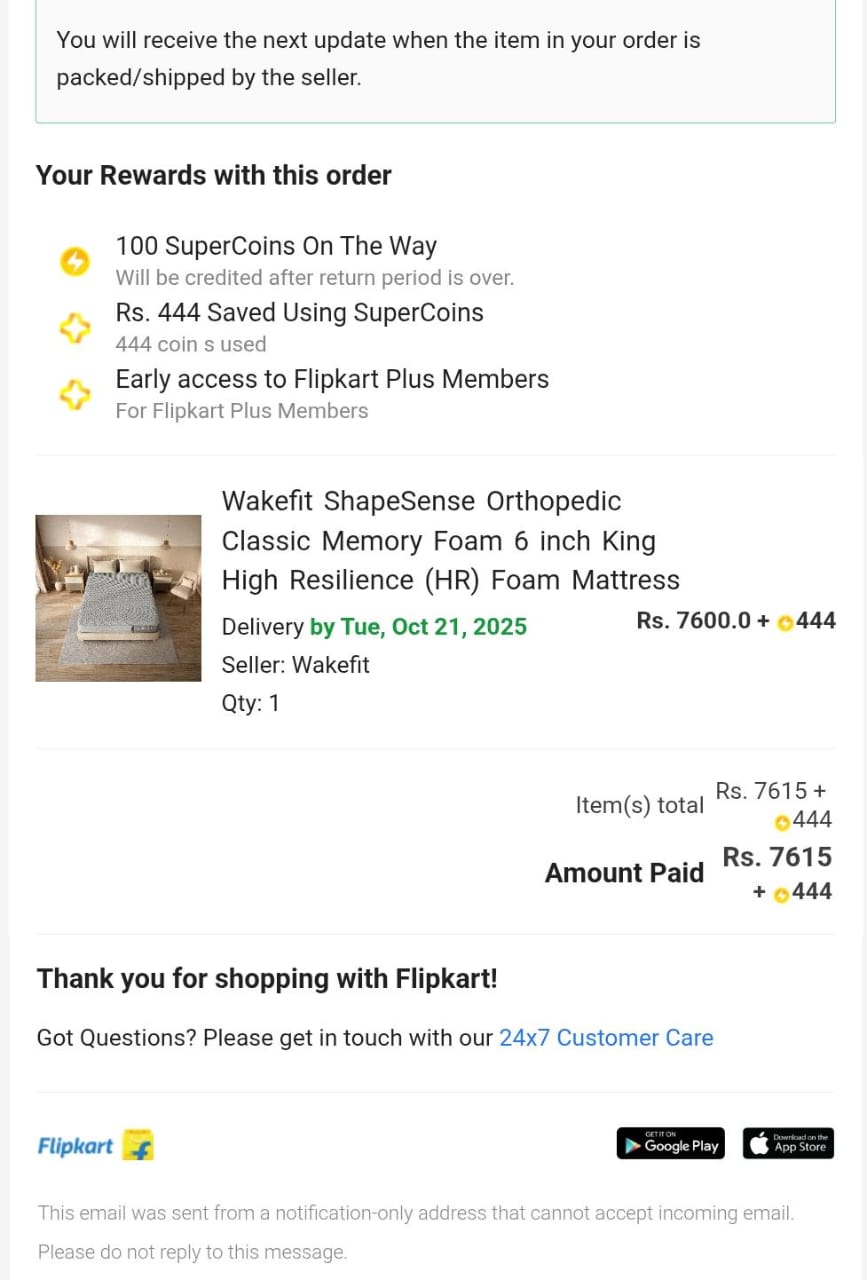
Task: Click the coin icon in Item(s) total
Action: [x=783, y=822]
